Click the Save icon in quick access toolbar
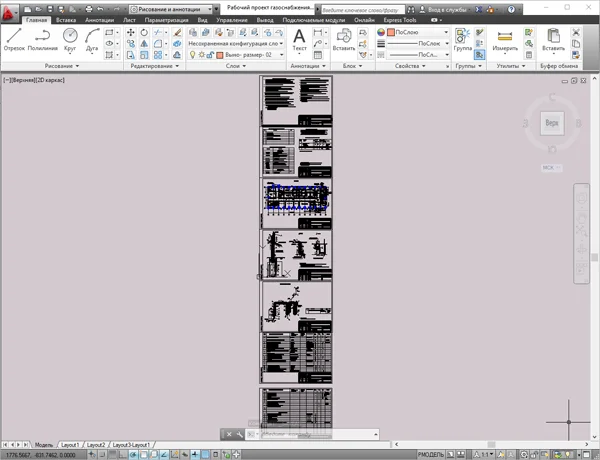This screenshot has height=460, width=600. [x=50, y=9]
